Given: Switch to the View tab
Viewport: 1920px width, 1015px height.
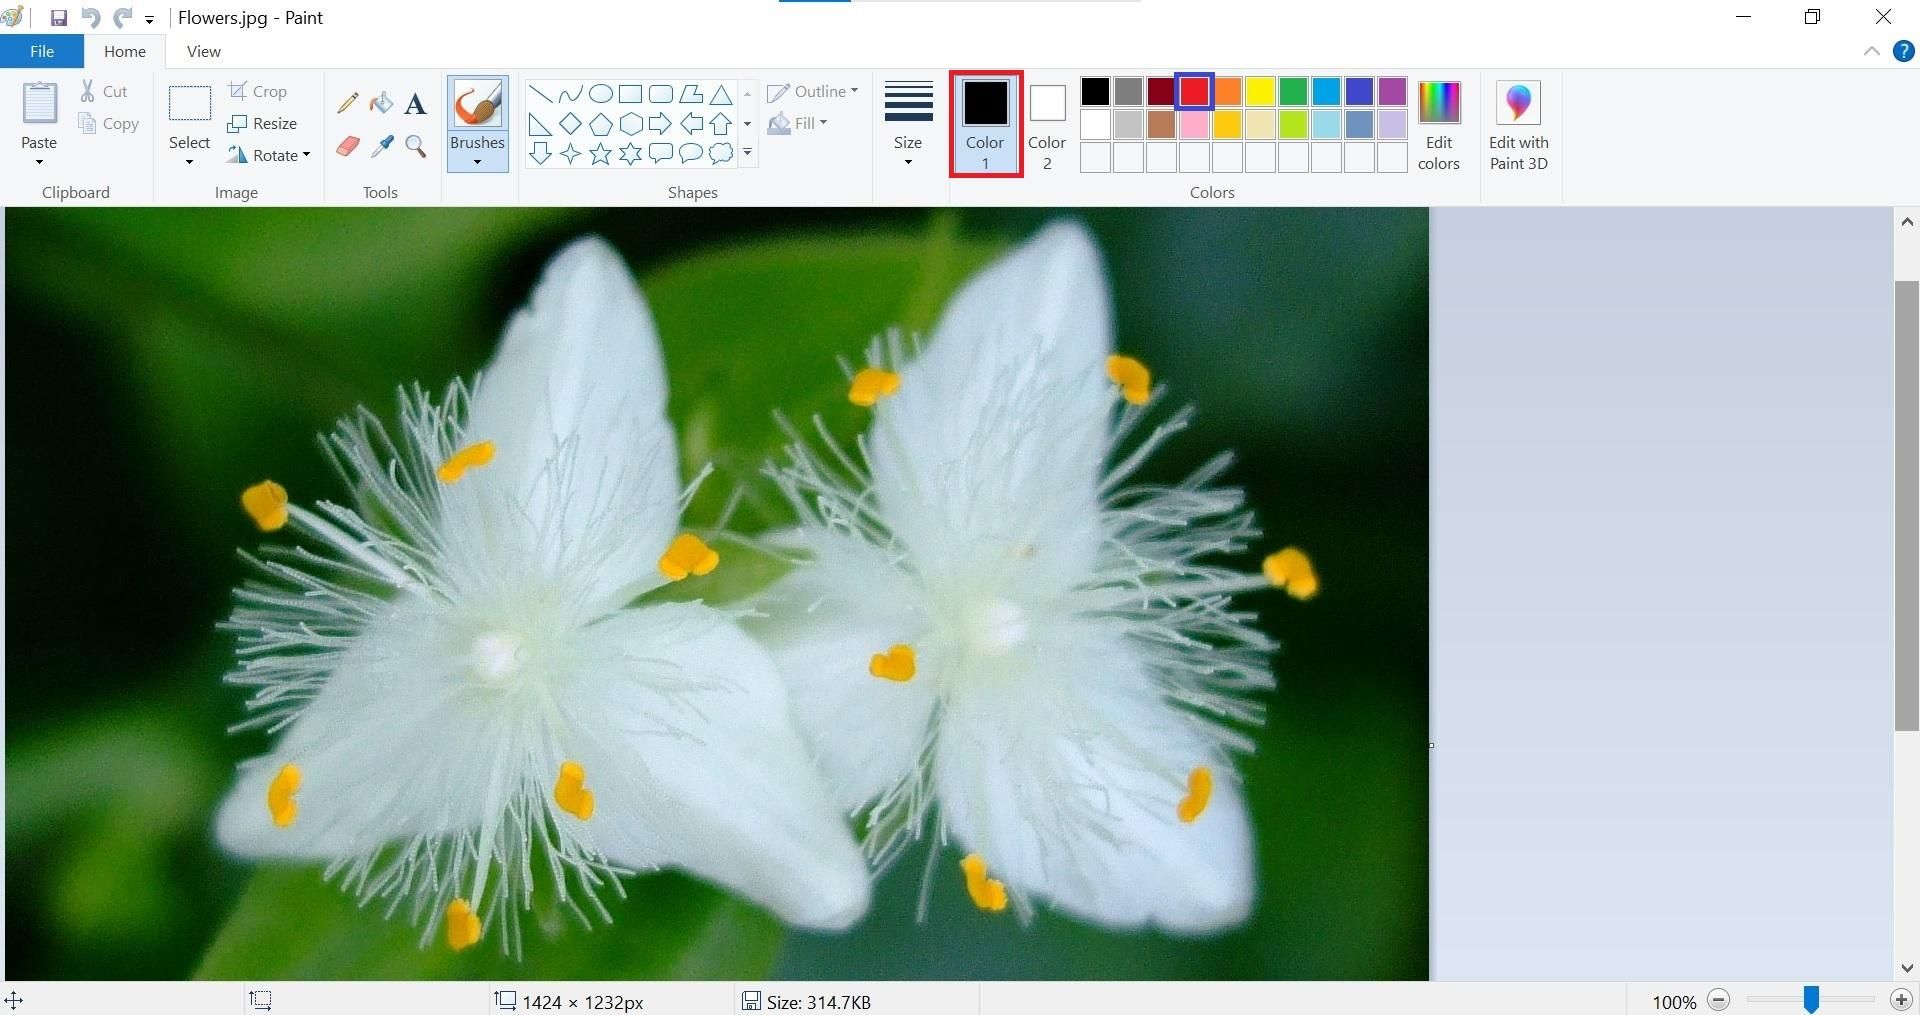Looking at the screenshot, I should [x=203, y=51].
